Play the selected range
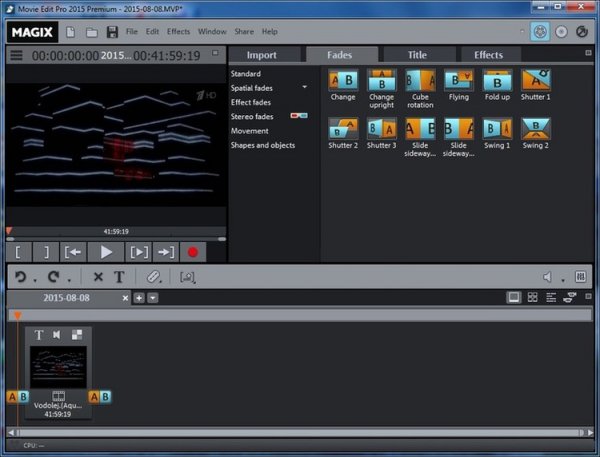600x457 pixels. pyautogui.click(x=139, y=252)
